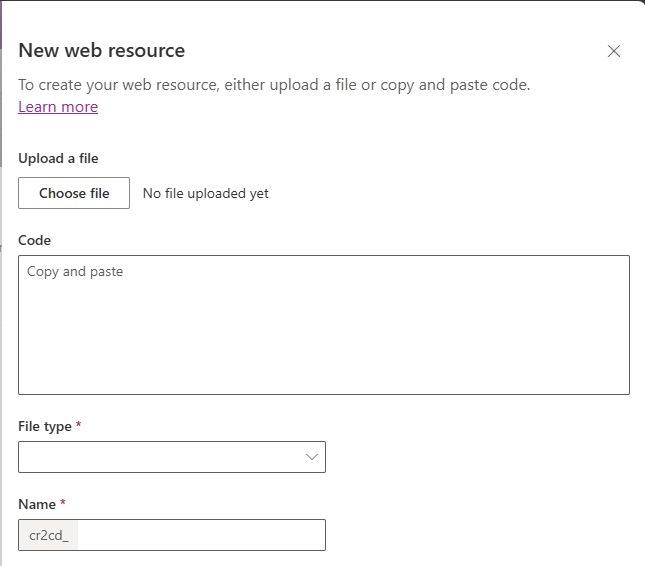
Task: Click the 'No file uploaded yet' status text
Action: point(205,193)
